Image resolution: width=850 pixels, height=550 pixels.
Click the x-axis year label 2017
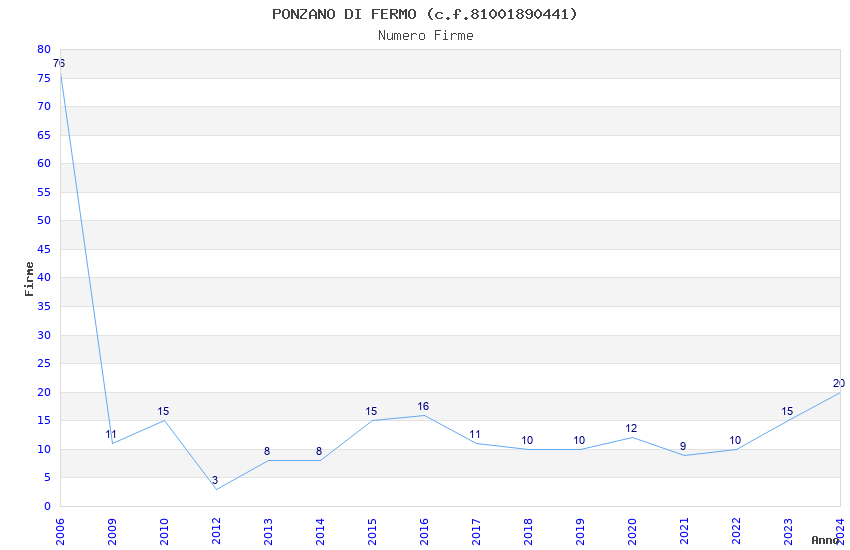click(x=476, y=532)
